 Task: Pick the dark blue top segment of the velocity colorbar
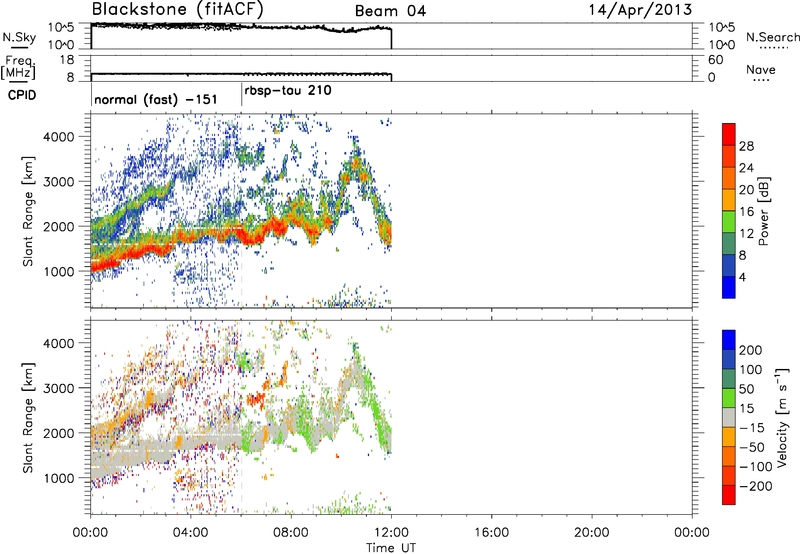729,340
